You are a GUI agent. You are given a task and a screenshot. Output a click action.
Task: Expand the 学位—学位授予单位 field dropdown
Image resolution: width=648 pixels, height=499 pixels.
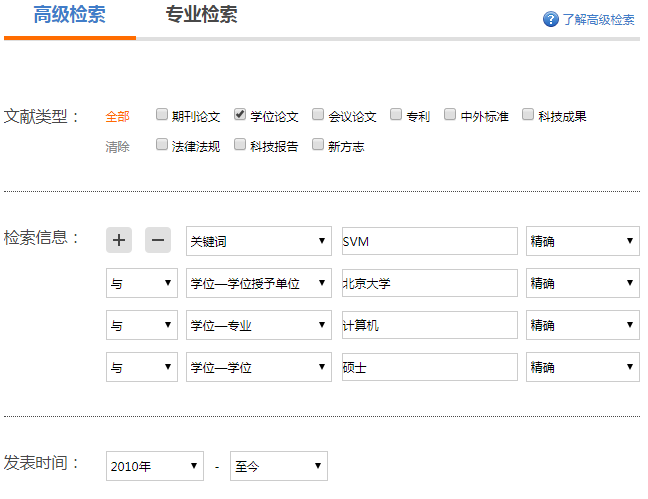pos(259,283)
